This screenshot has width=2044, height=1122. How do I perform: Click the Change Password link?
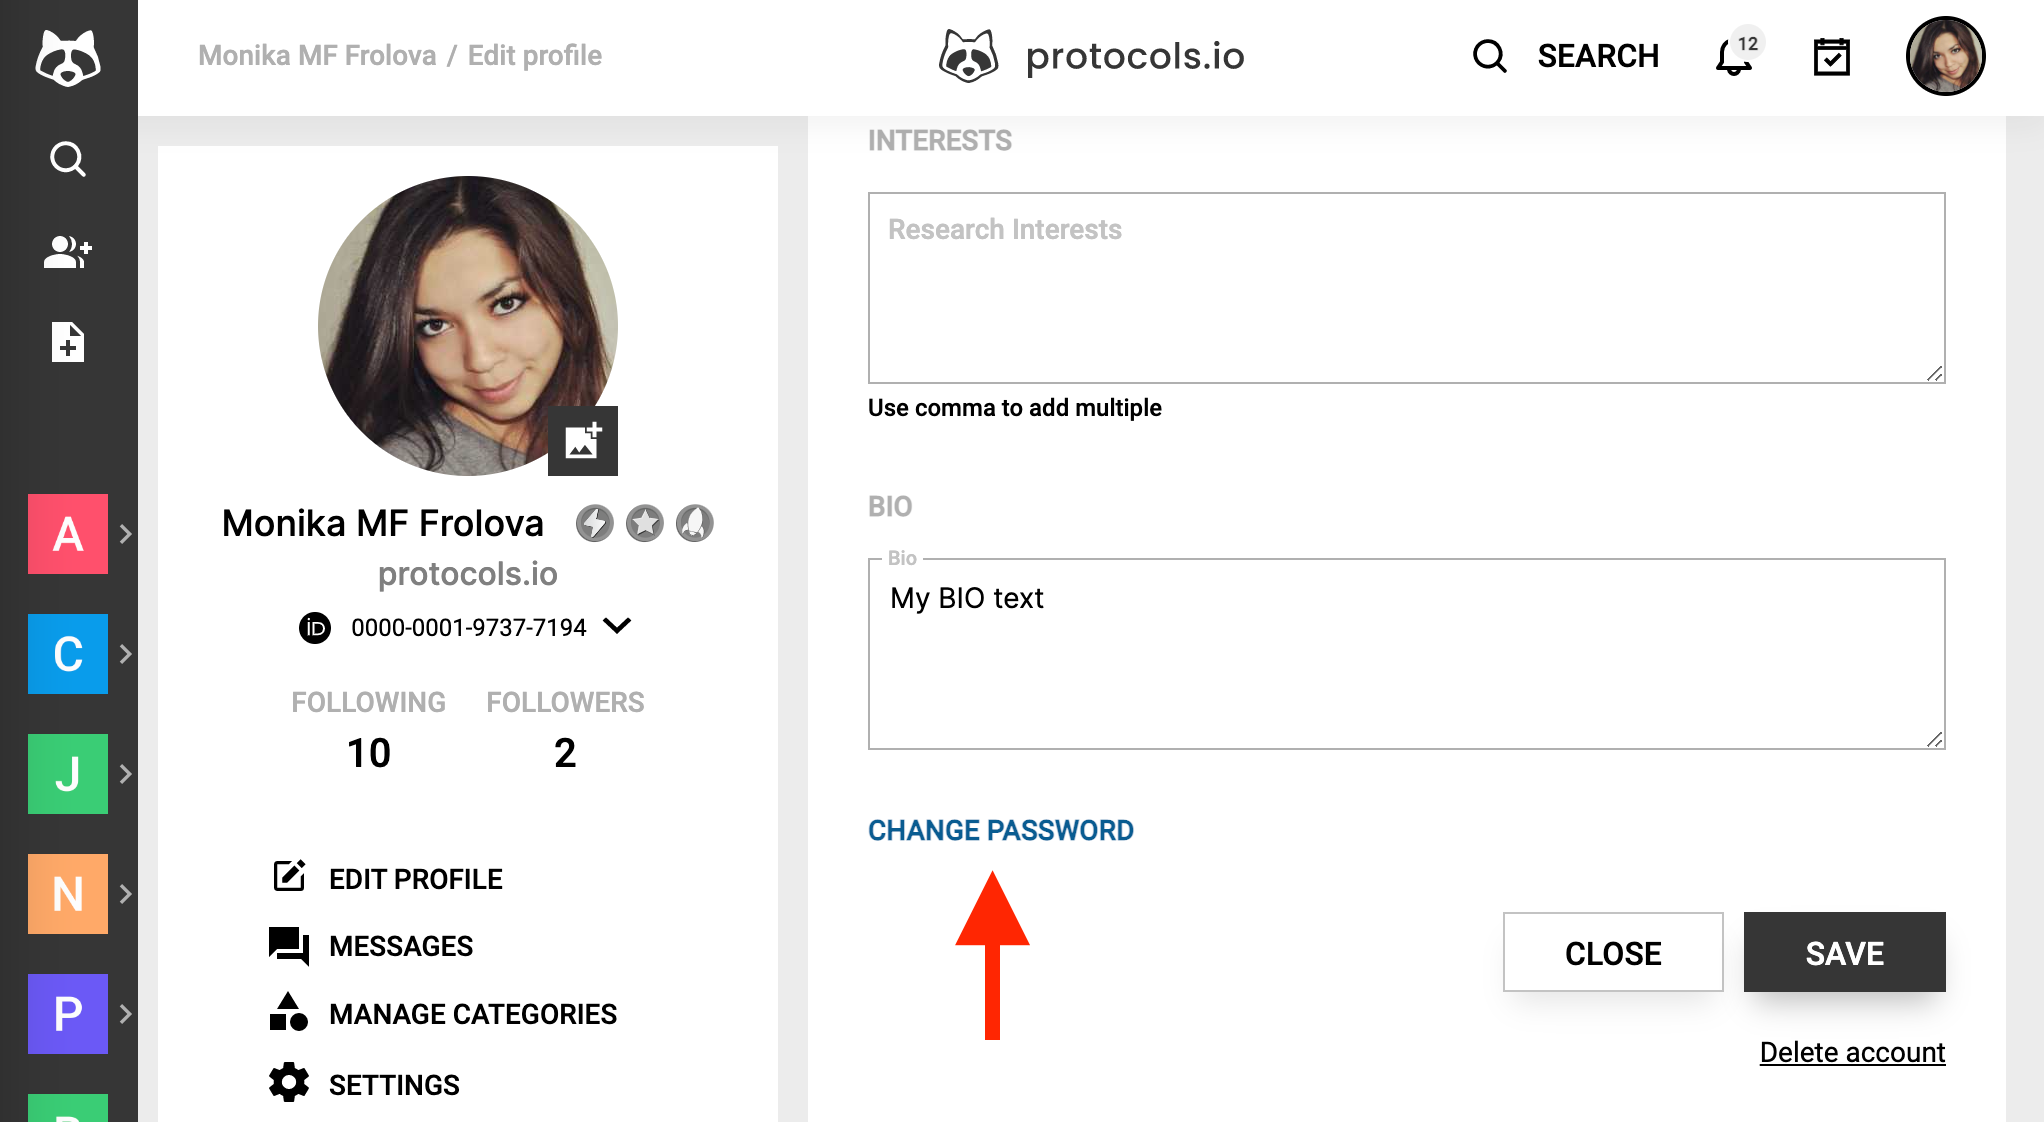click(1001, 830)
